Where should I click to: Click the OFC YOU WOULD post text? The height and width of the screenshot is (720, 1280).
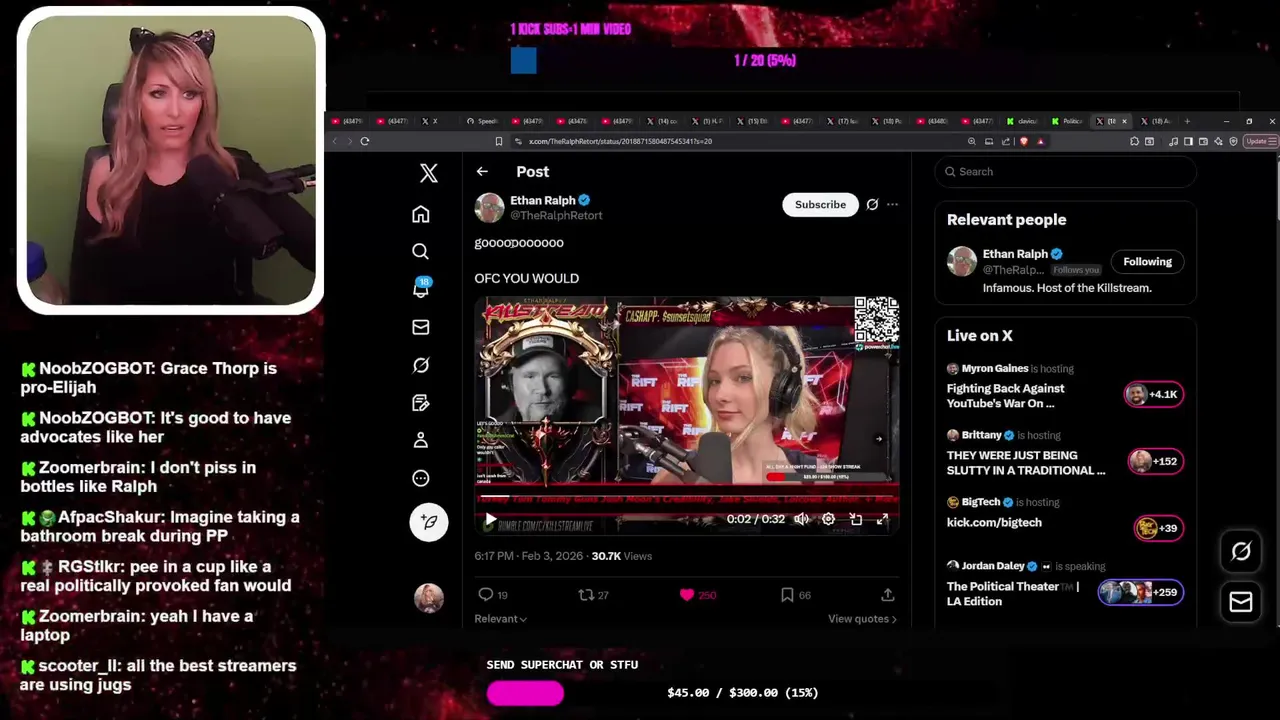(x=526, y=279)
